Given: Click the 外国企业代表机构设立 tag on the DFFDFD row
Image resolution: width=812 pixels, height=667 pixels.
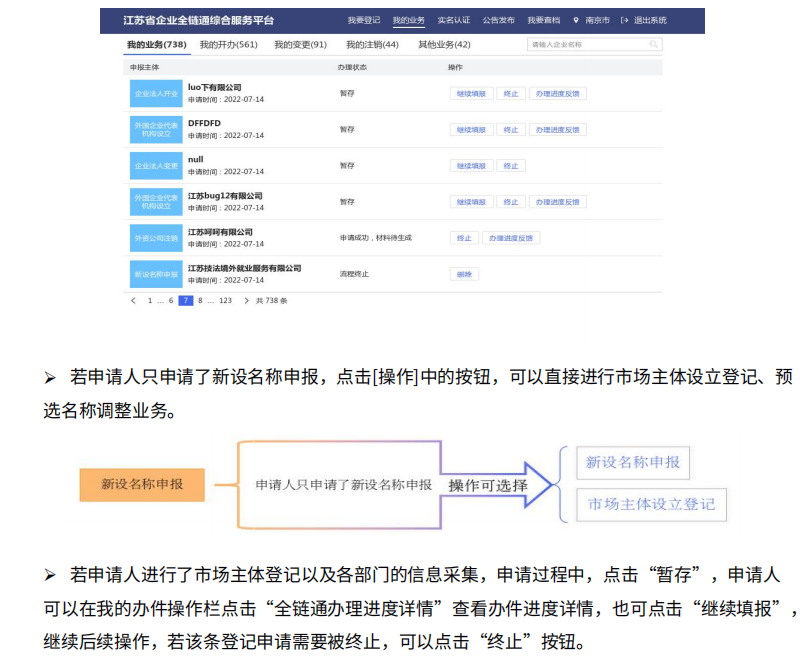Looking at the screenshot, I should pos(156,129).
